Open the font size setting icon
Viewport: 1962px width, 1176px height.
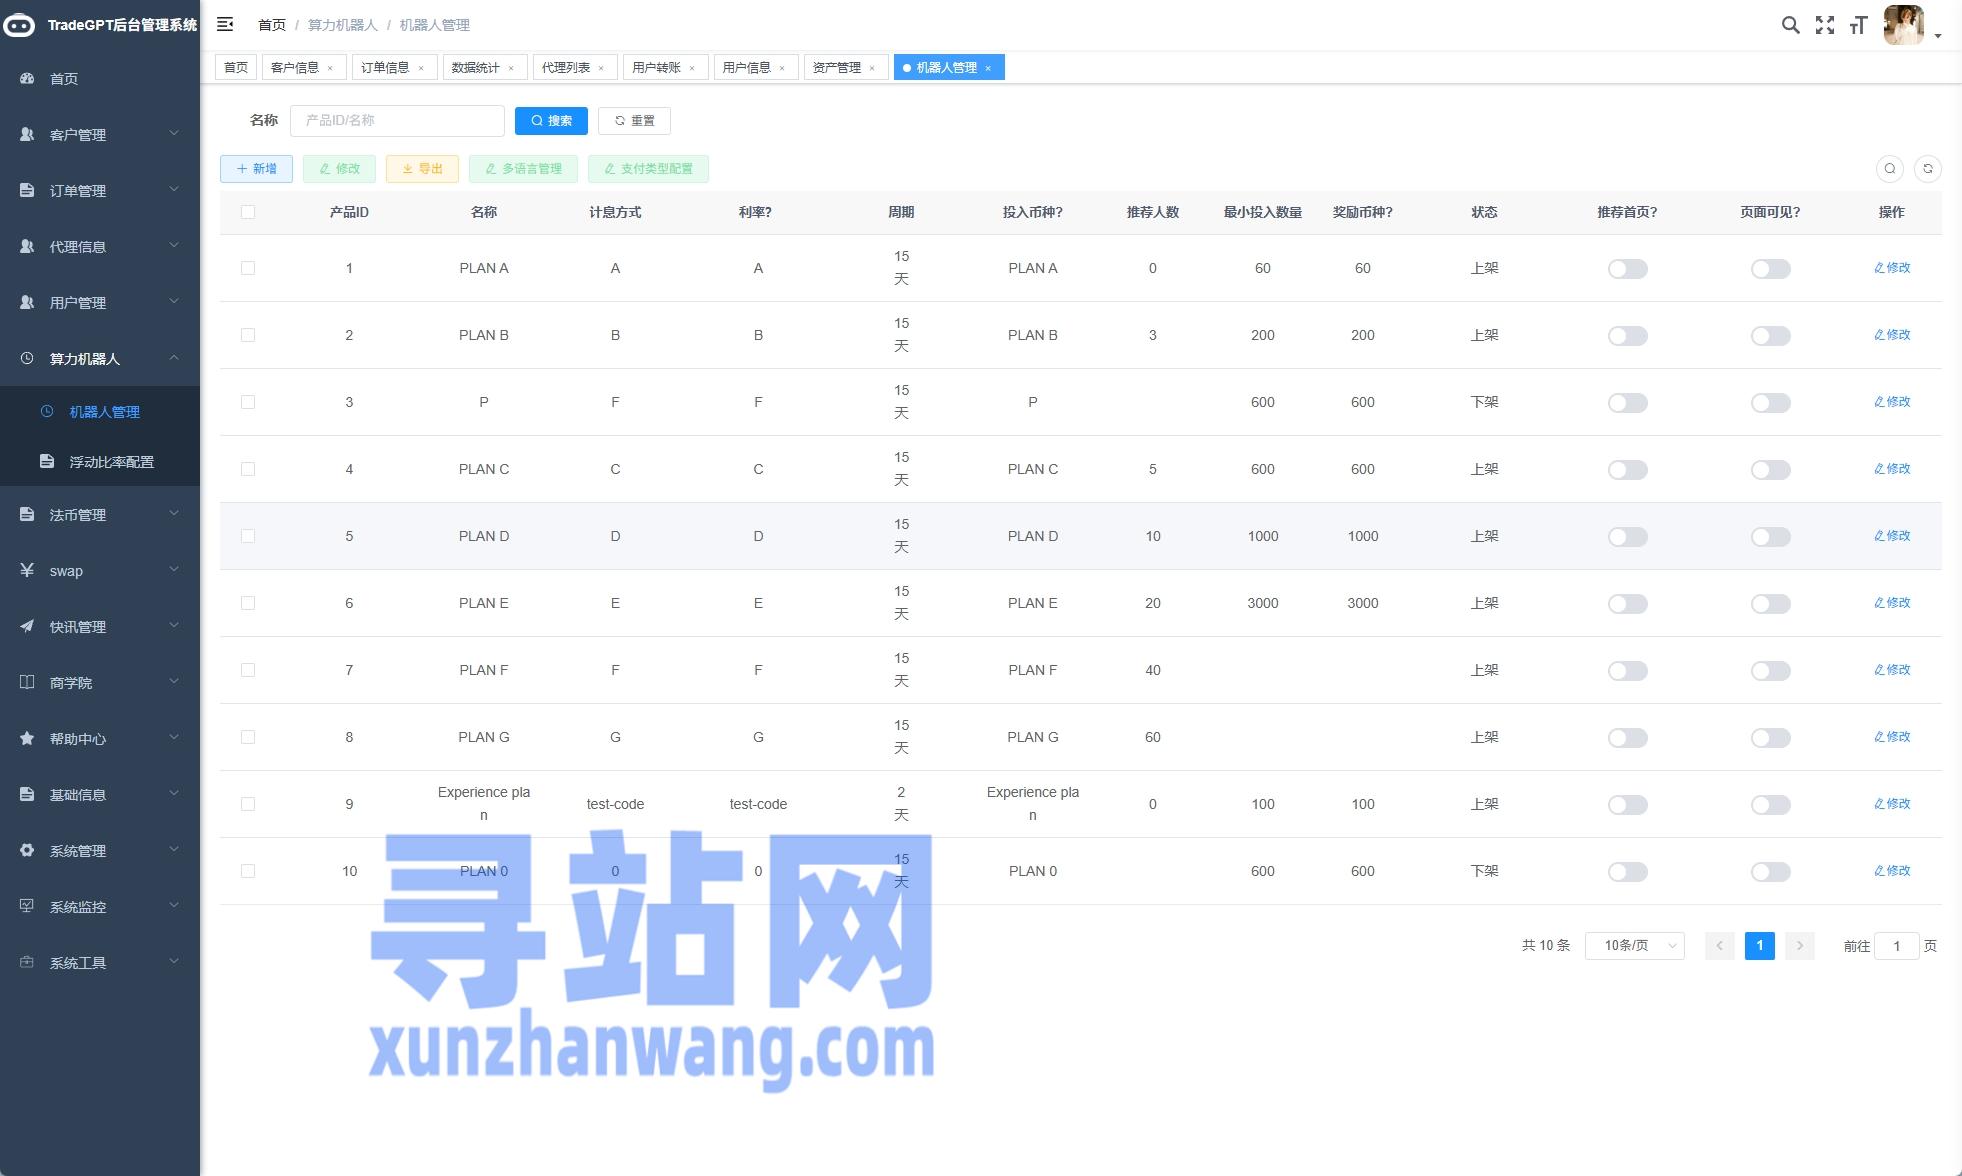pyautogui.click(x=1858, y=25)
